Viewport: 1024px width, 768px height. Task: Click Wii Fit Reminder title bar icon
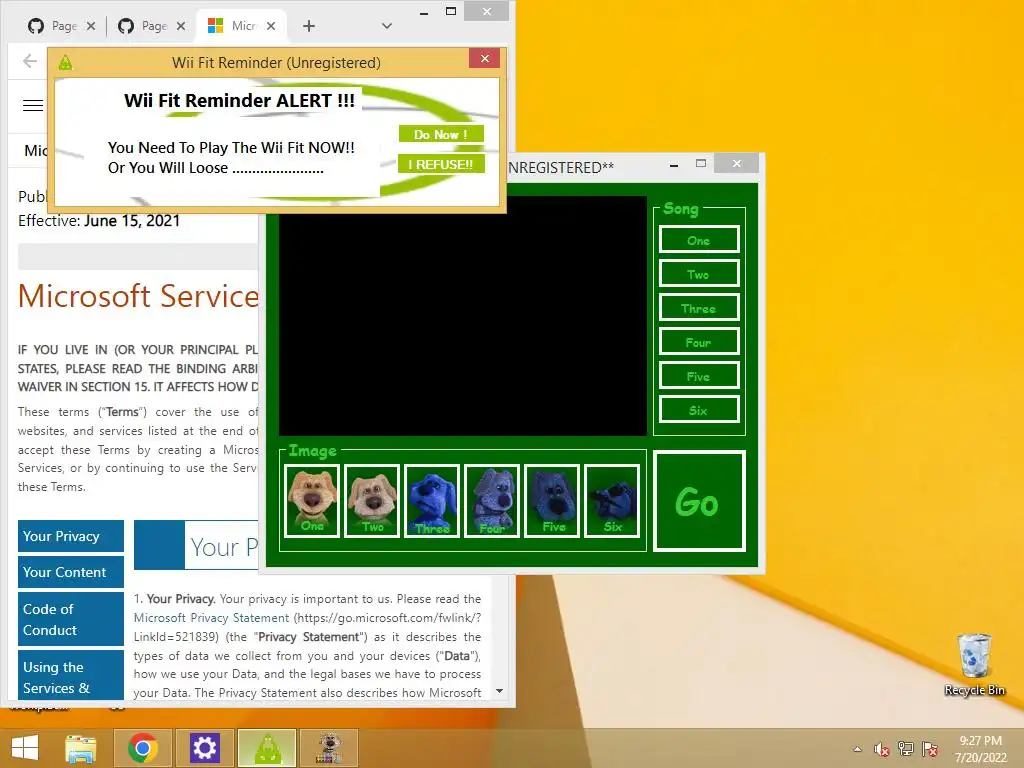pos(65,63)
